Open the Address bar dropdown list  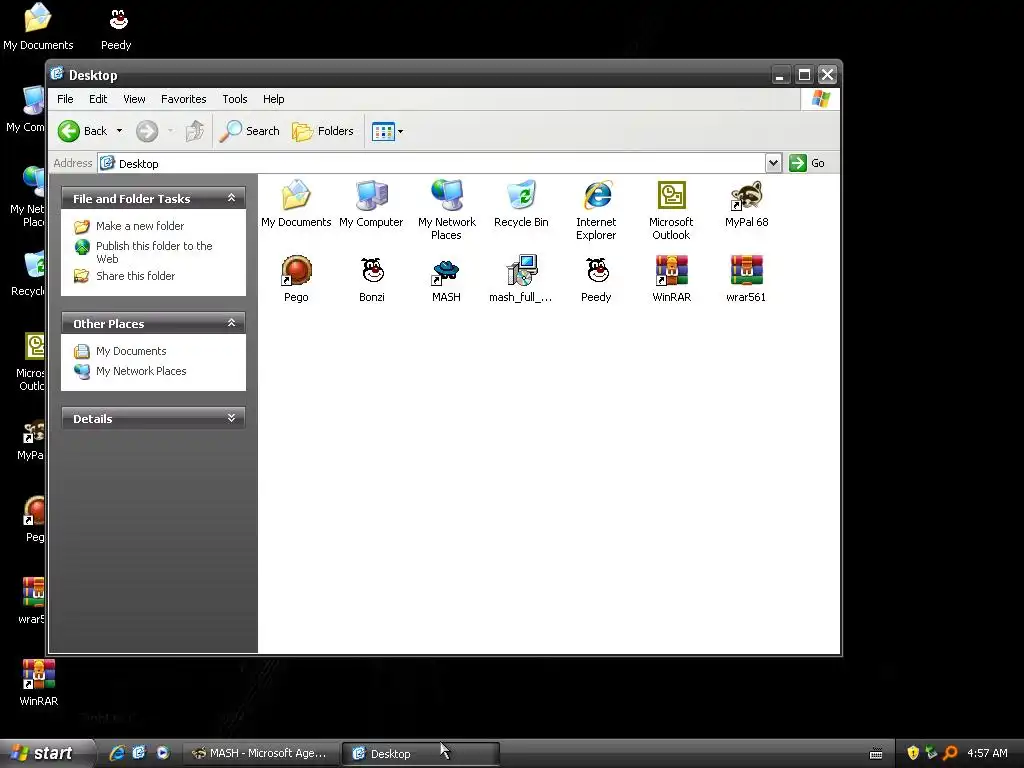click(773, 163)
